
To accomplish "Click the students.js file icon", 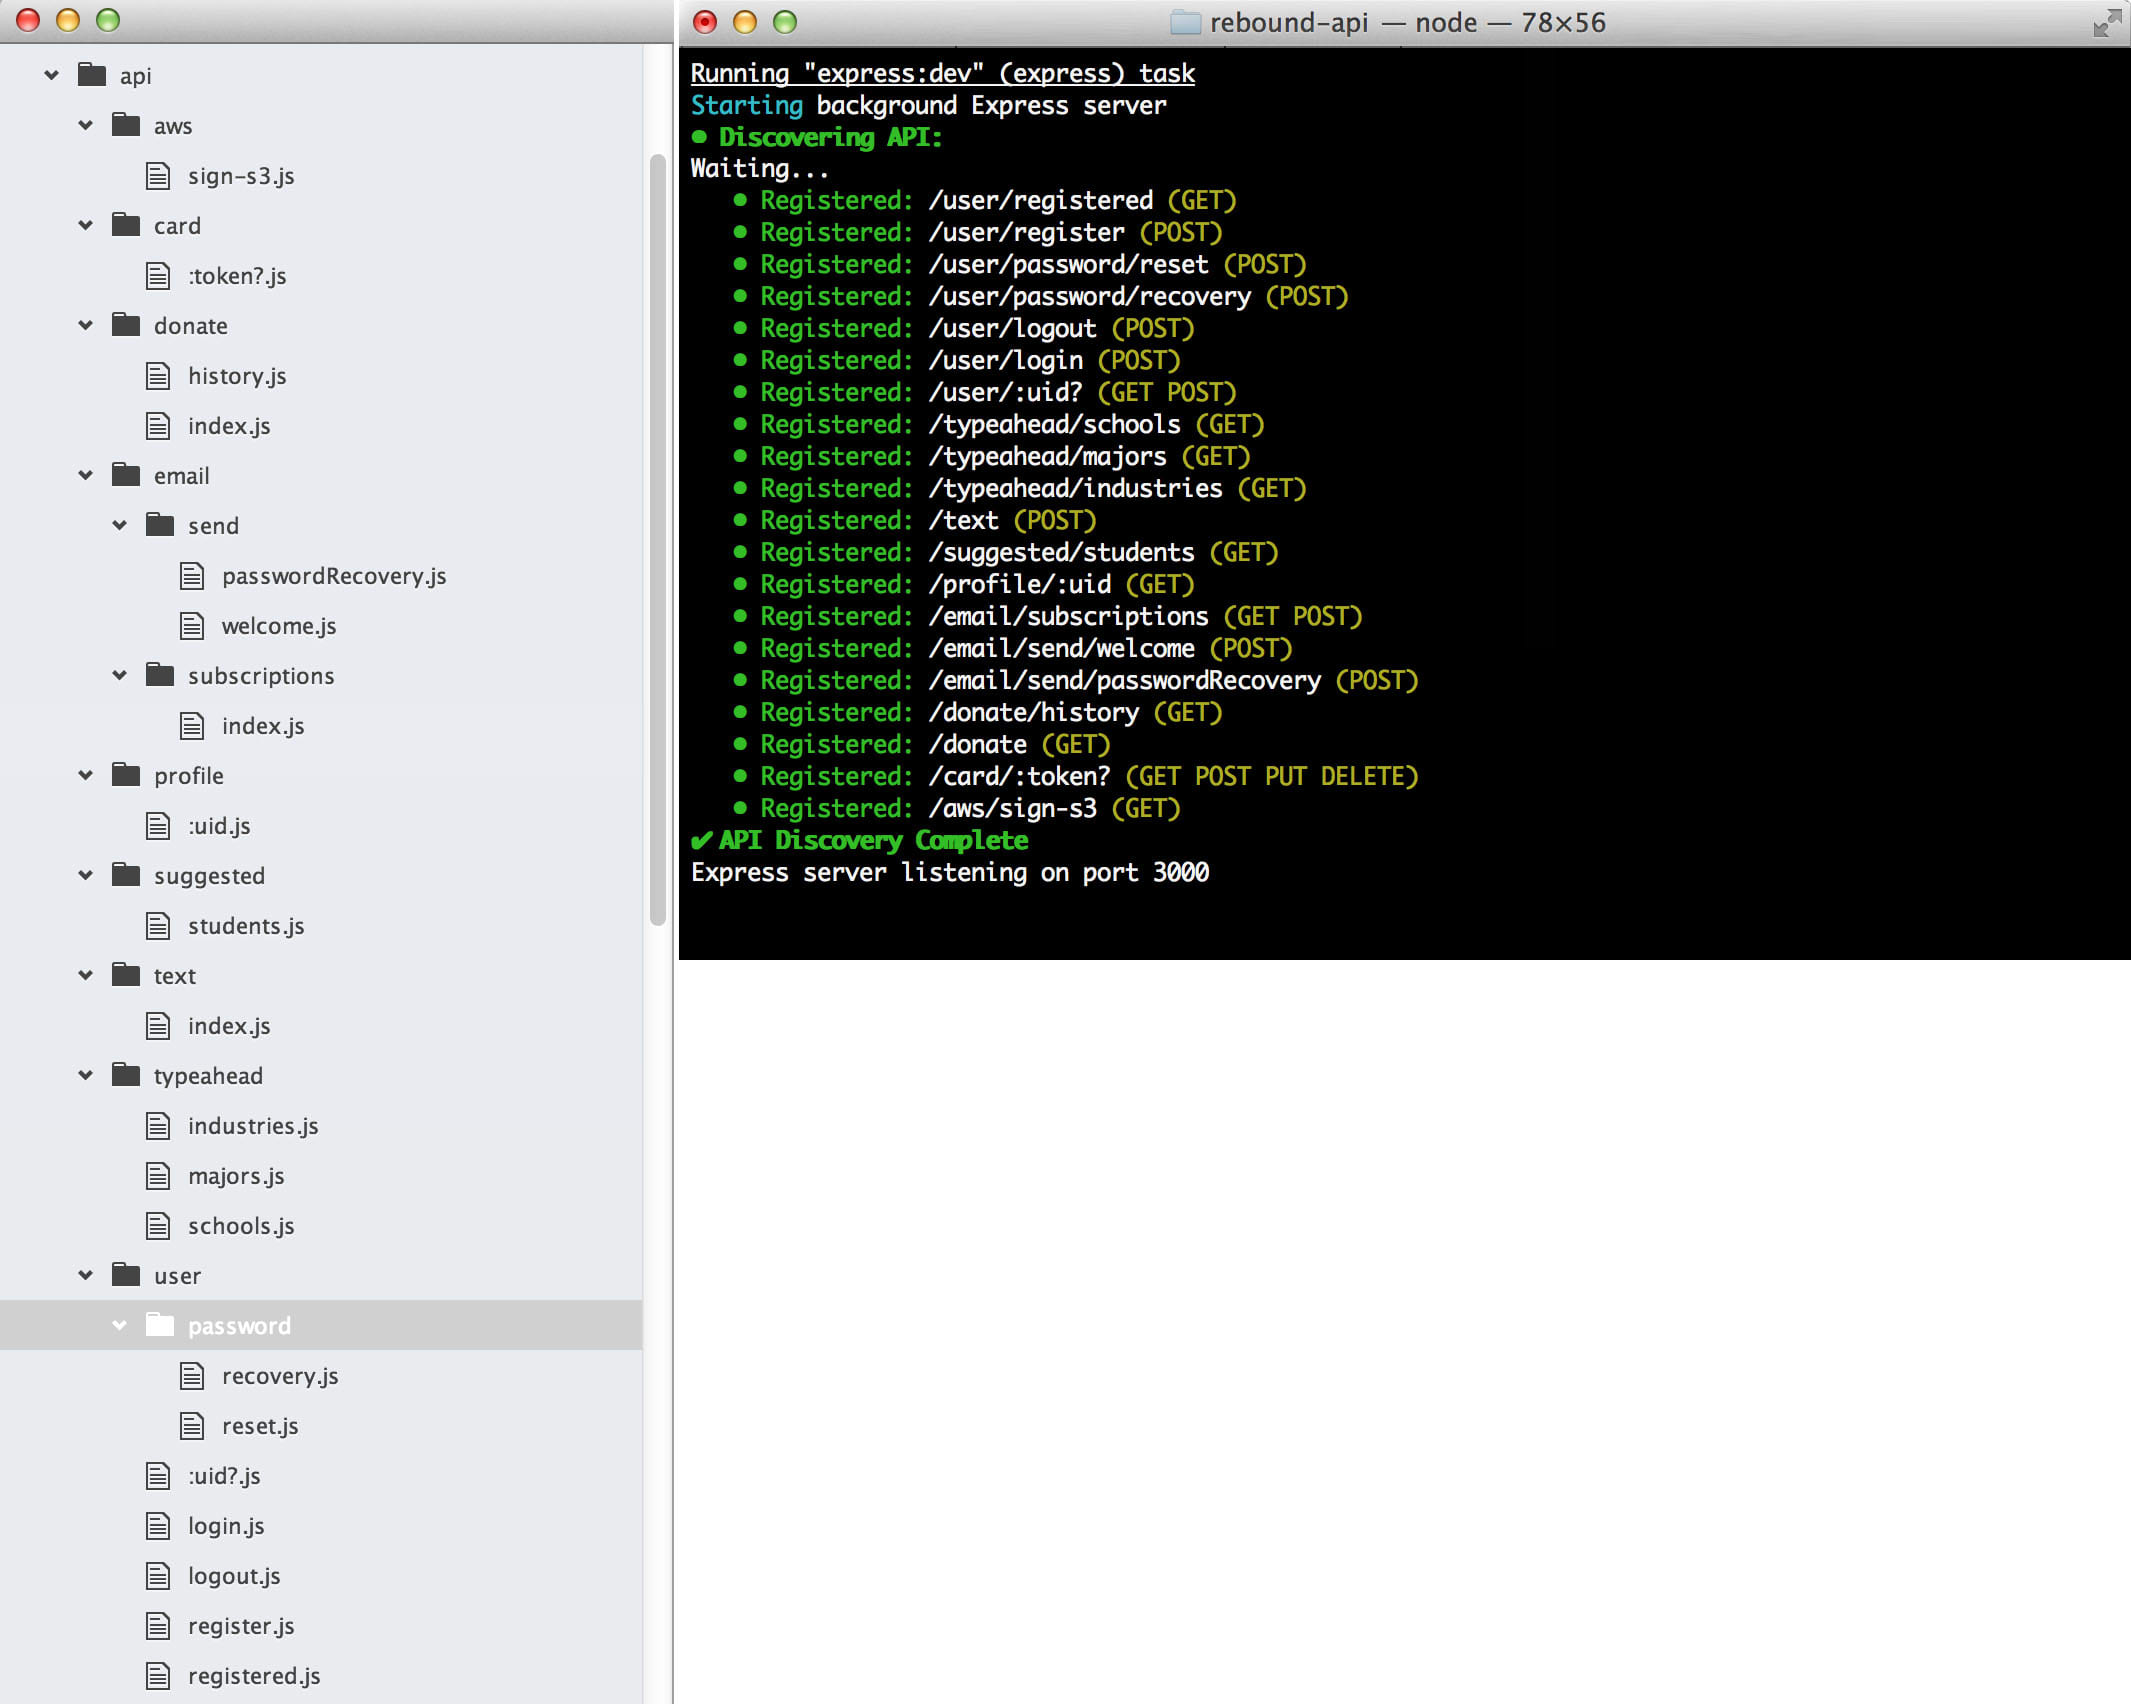I will click(158, 926).
